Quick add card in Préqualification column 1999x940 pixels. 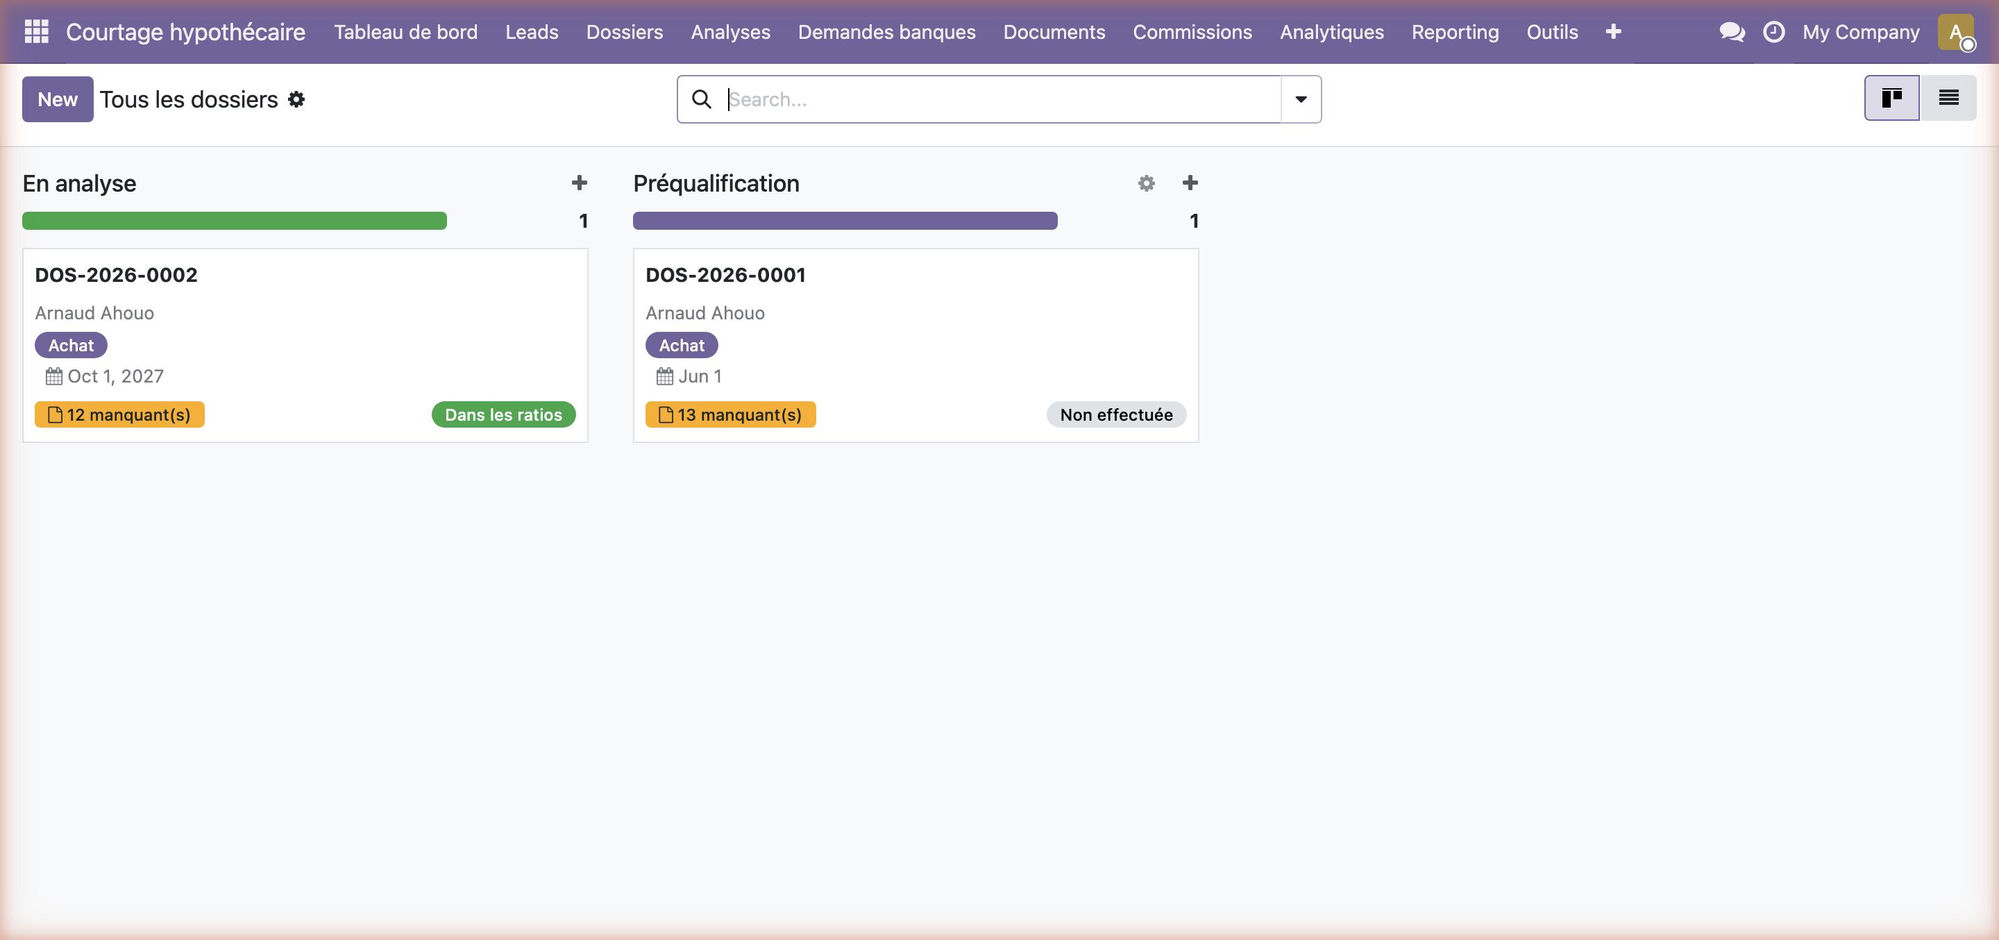[1190, 183]
